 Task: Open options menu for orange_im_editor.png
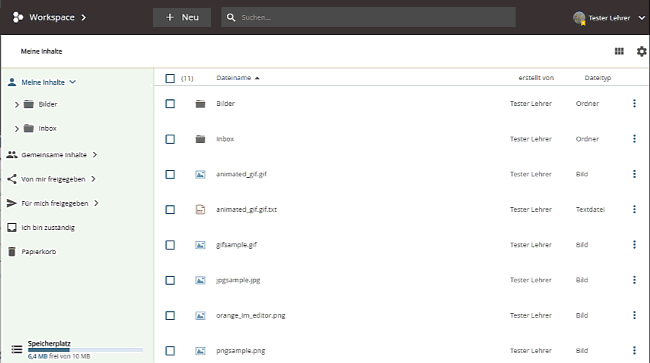click(x=634, y=315)
